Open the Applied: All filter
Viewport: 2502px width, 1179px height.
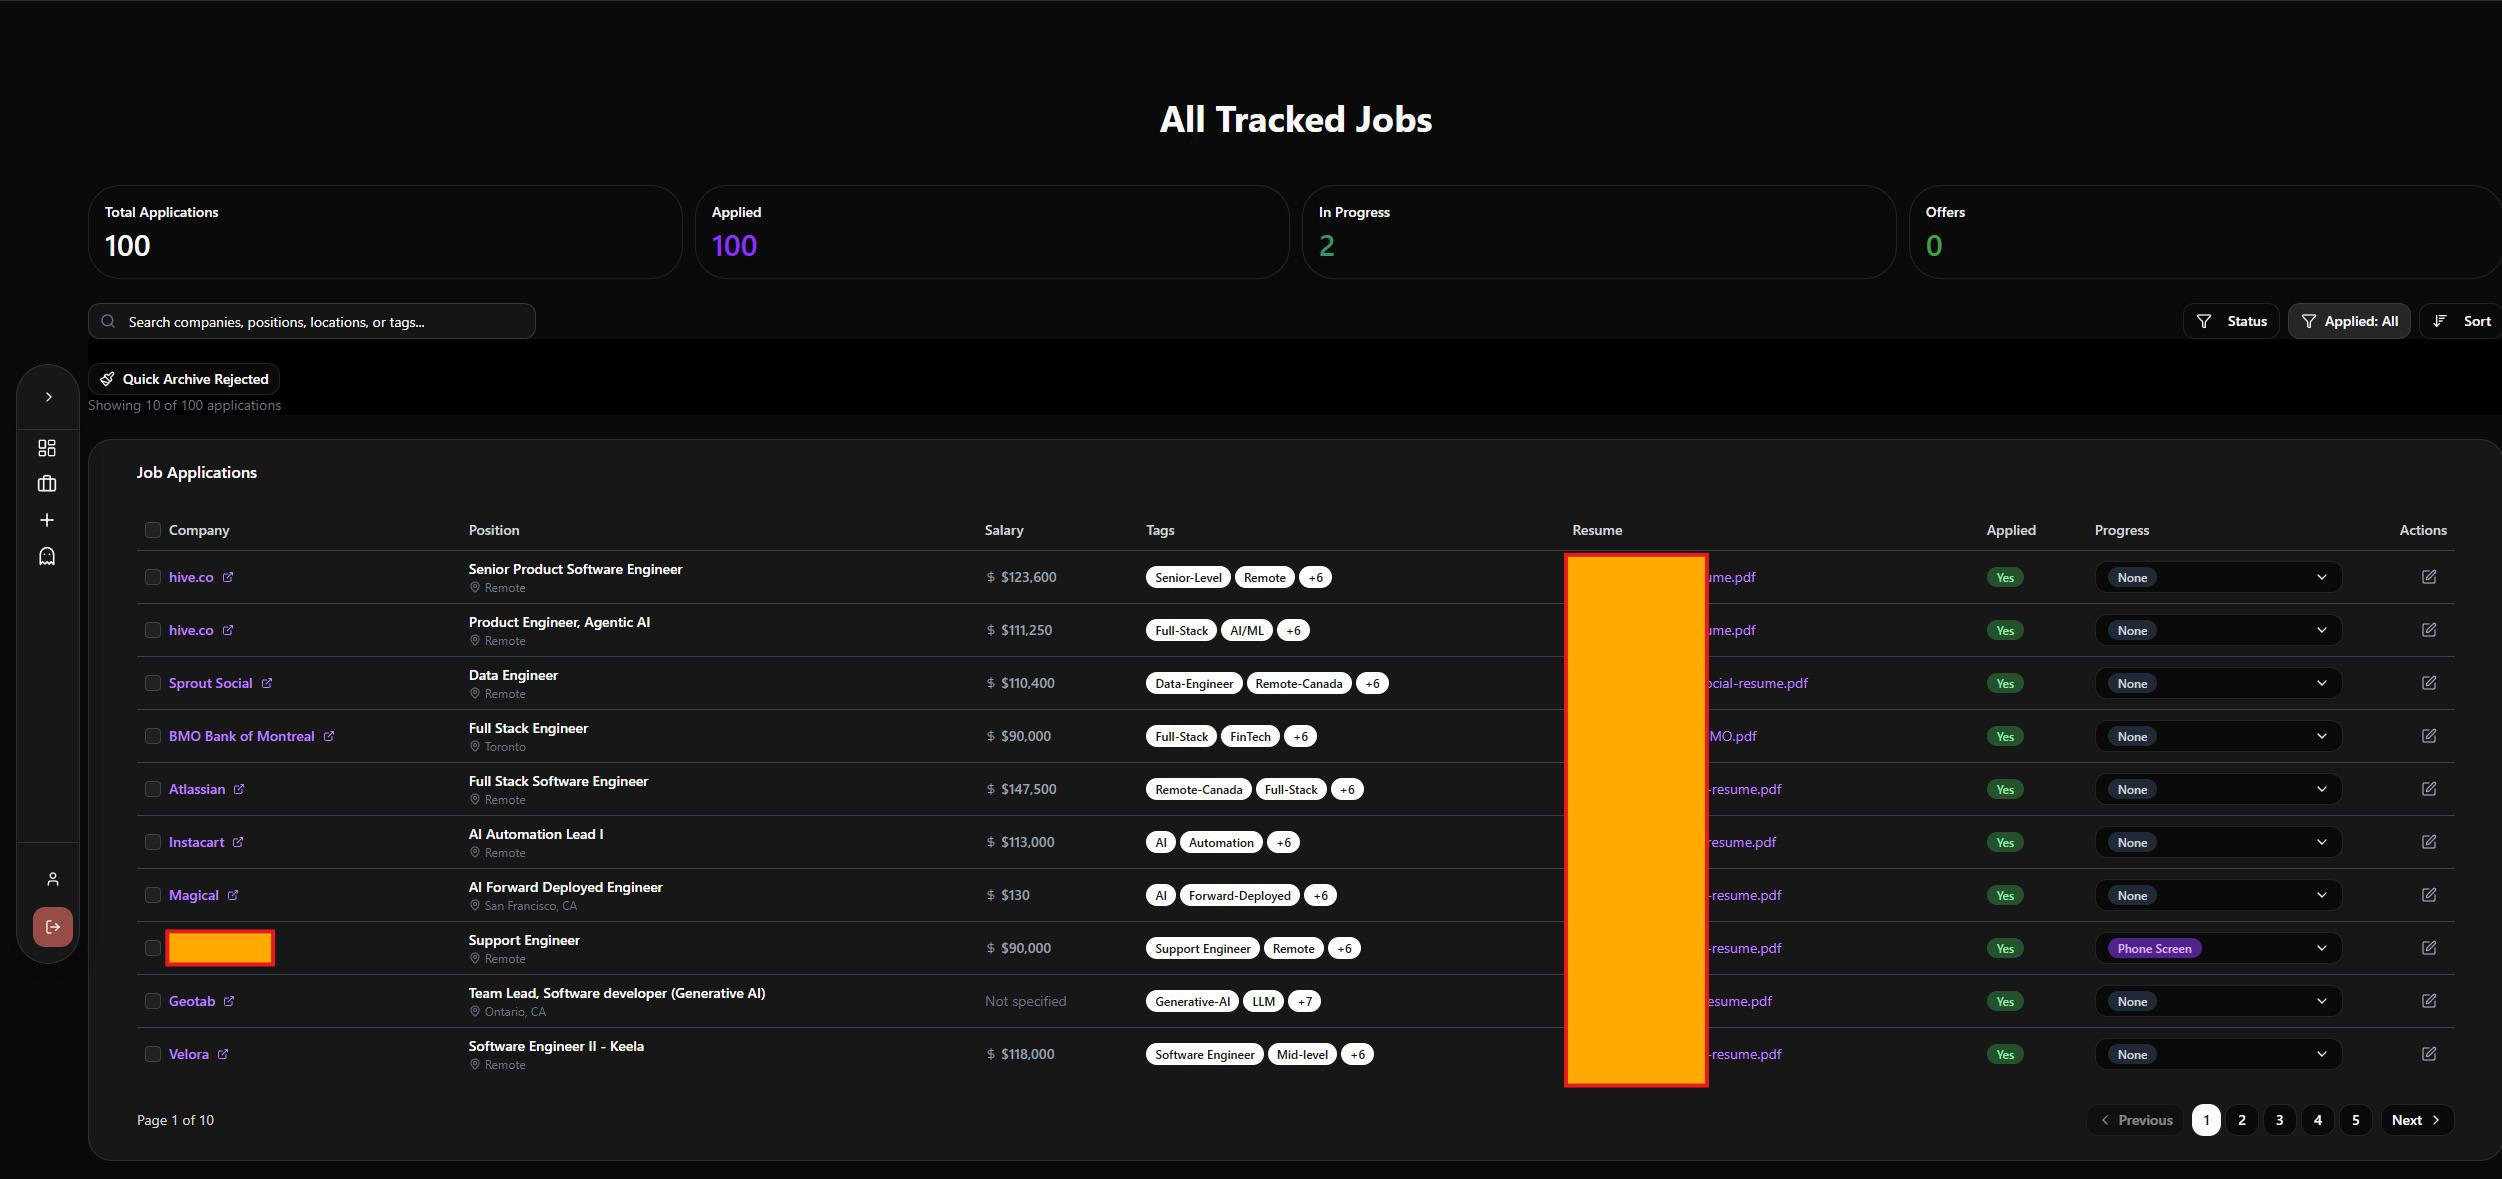point(2348,321)
